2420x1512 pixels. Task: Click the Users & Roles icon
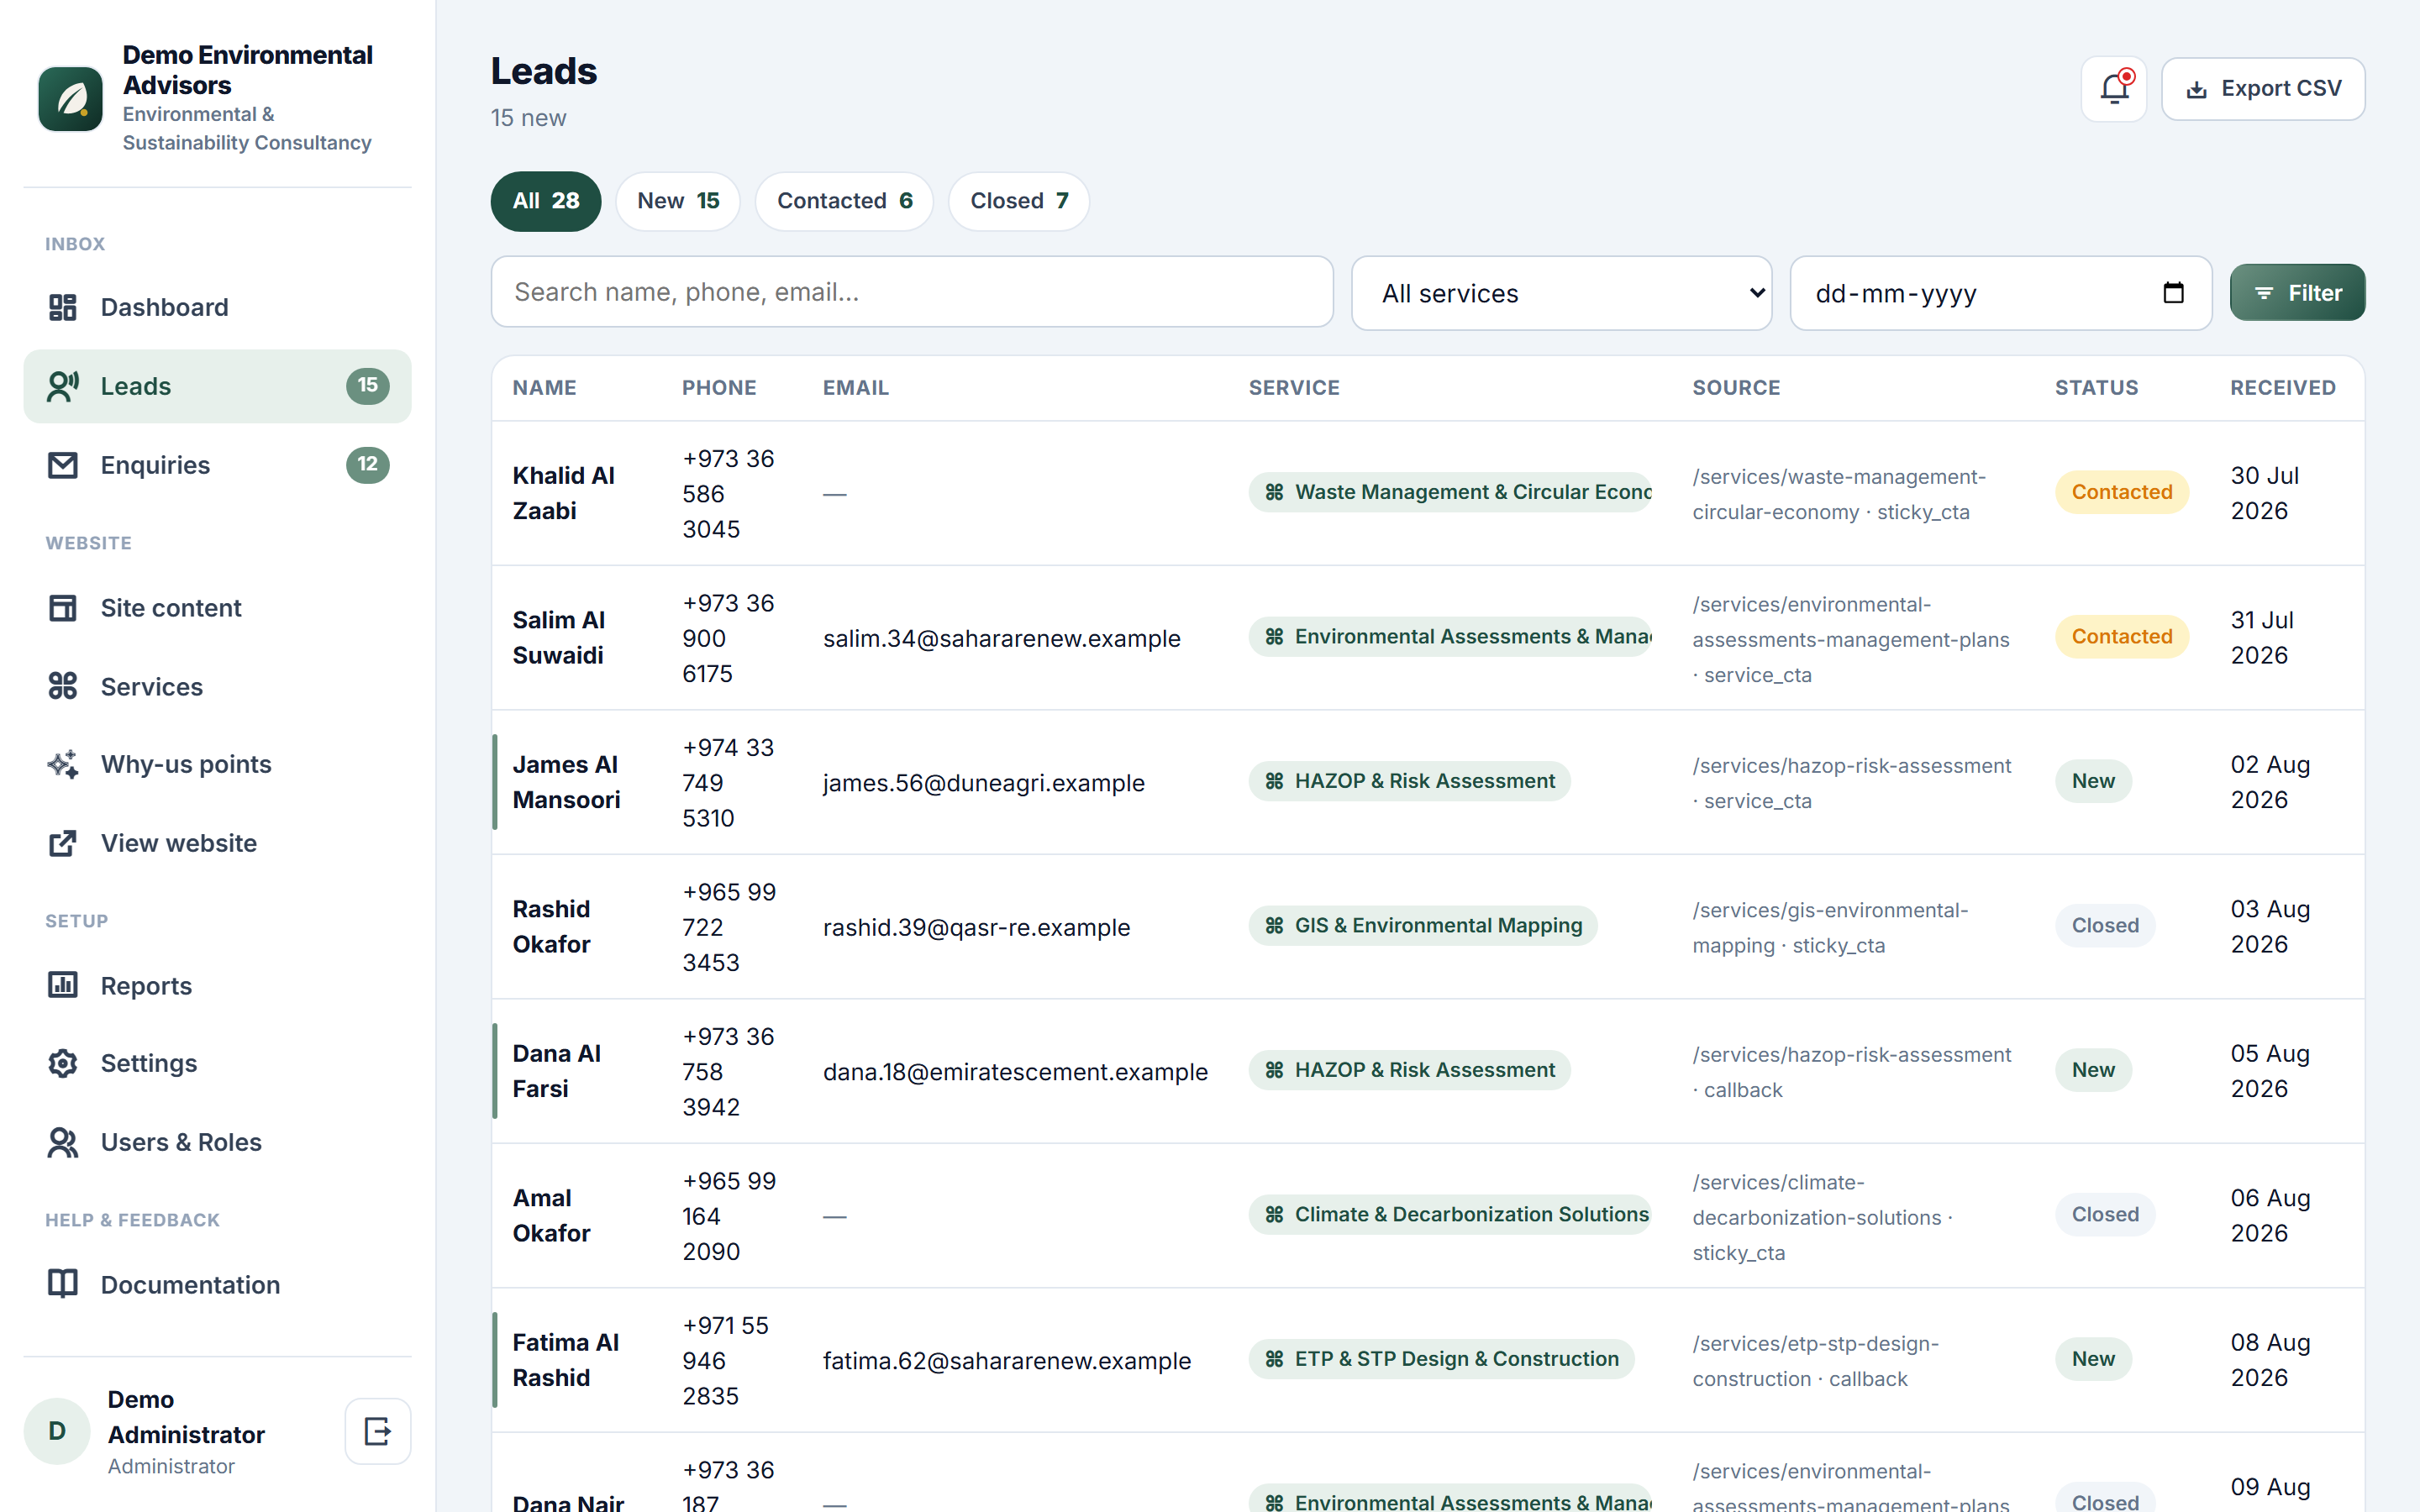pyautogui.click(x=63, y=1142)
